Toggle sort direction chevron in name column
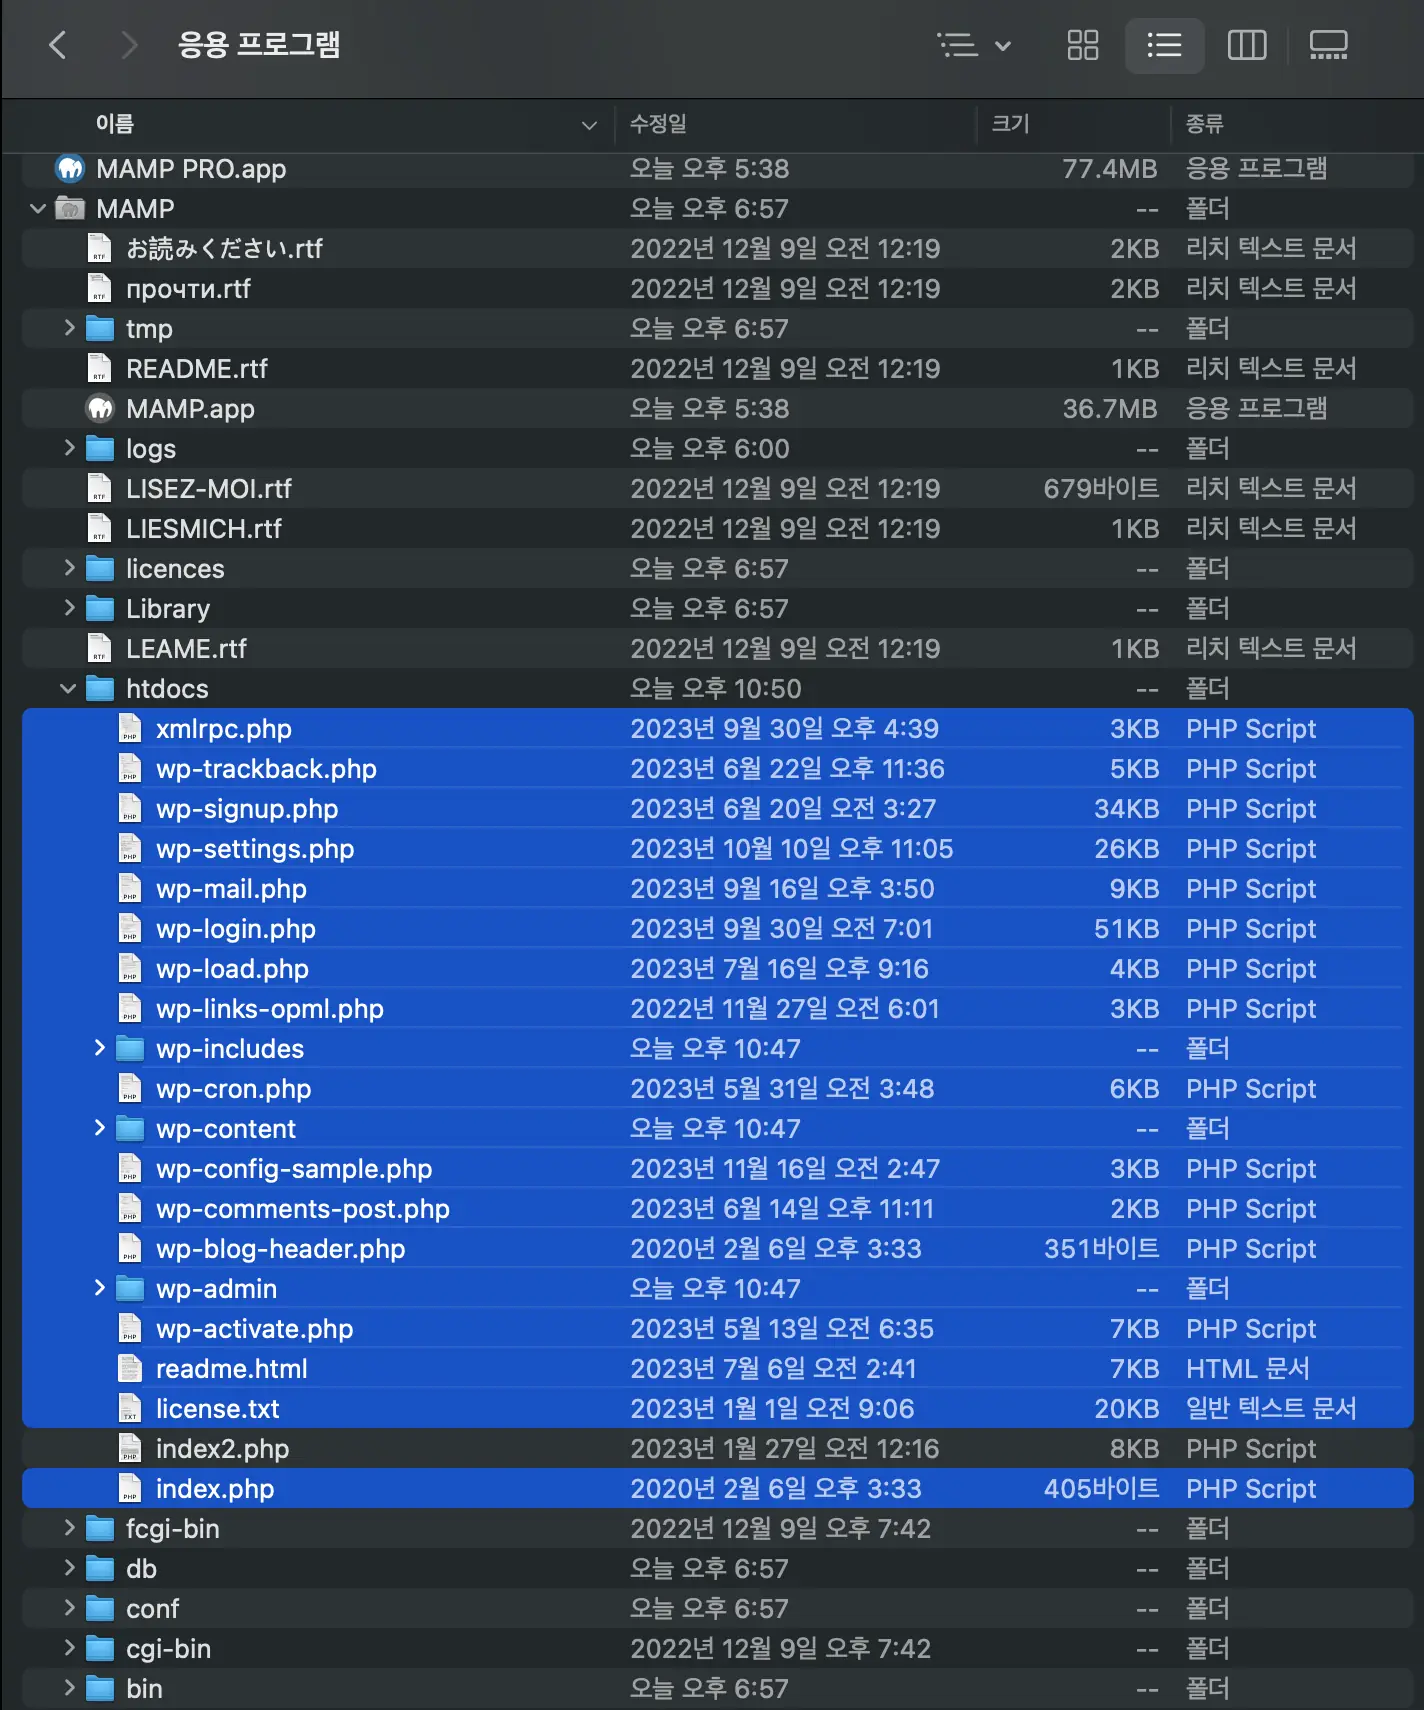Image resolution: width=1424 pixels, height=1710 pixels. 589,125
